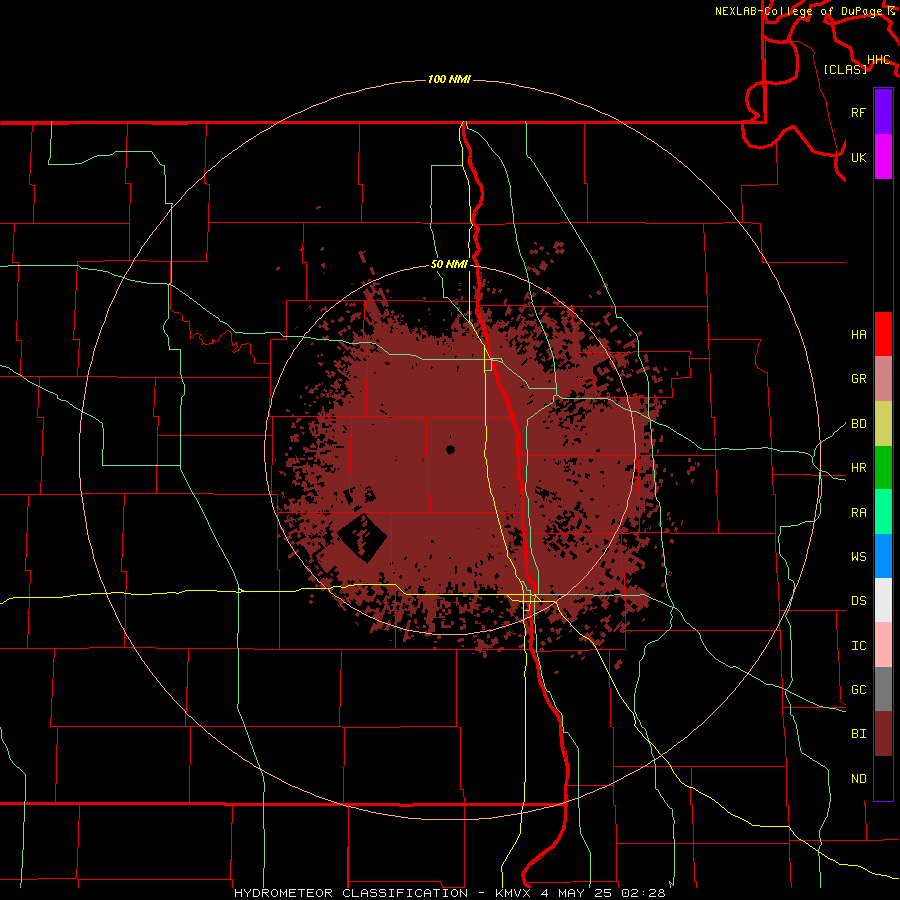Viewport: 900px width, 900px height.
Task: Click the WS legend label
Action: 858,557
